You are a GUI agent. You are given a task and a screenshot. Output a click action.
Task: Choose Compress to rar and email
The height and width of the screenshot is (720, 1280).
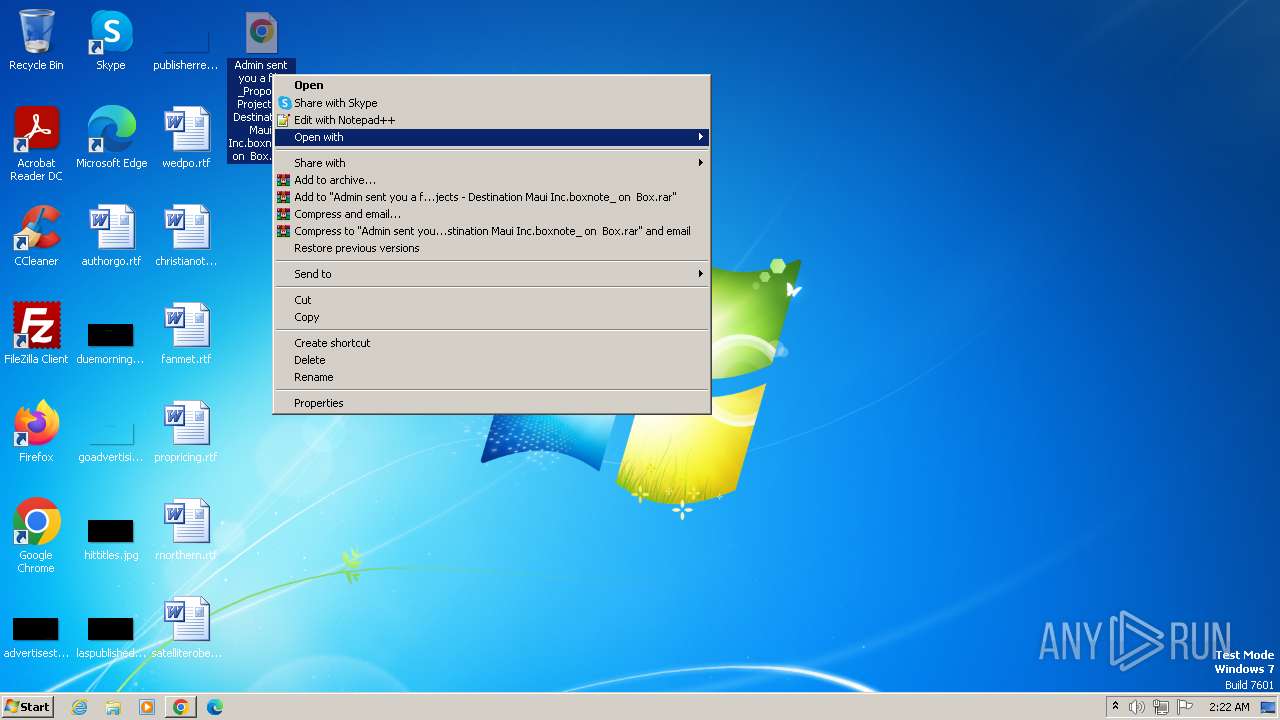tap(492, 231)
